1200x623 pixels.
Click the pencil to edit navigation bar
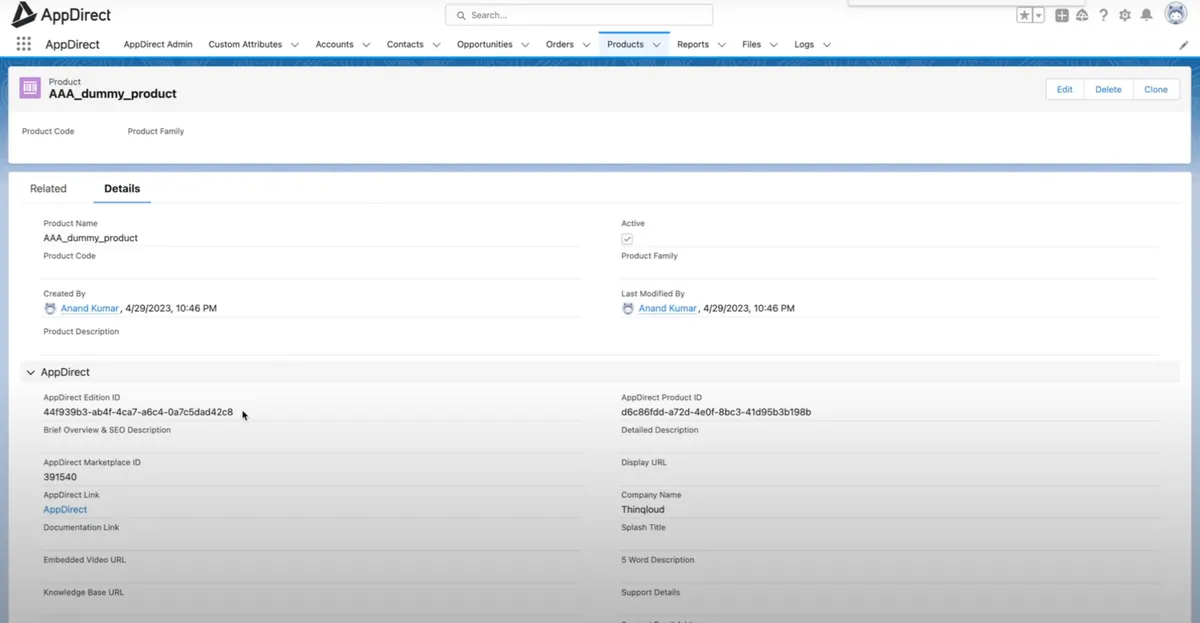[1184, 44]
